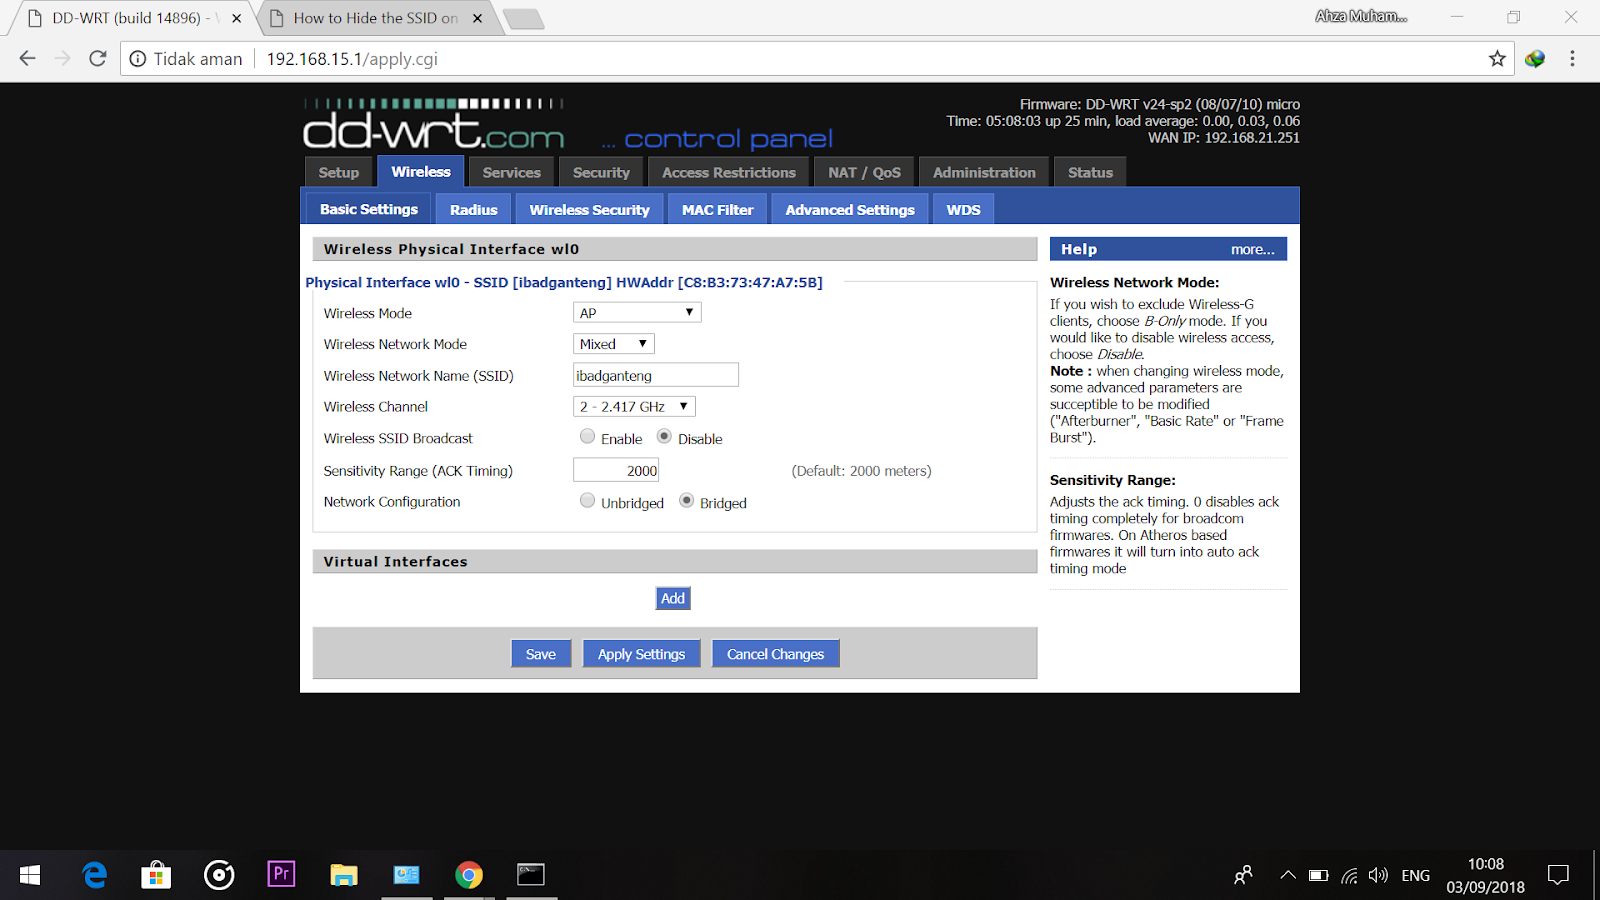
Task: Change the Wireless Channel dropdown
Action: tap(633, 406)
